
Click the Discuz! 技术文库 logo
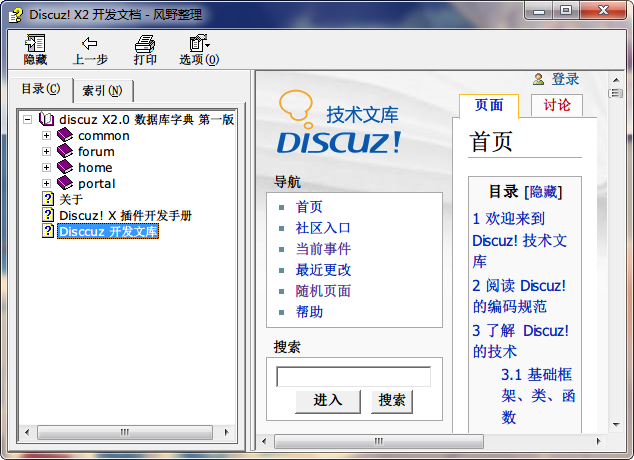[339, 123]
